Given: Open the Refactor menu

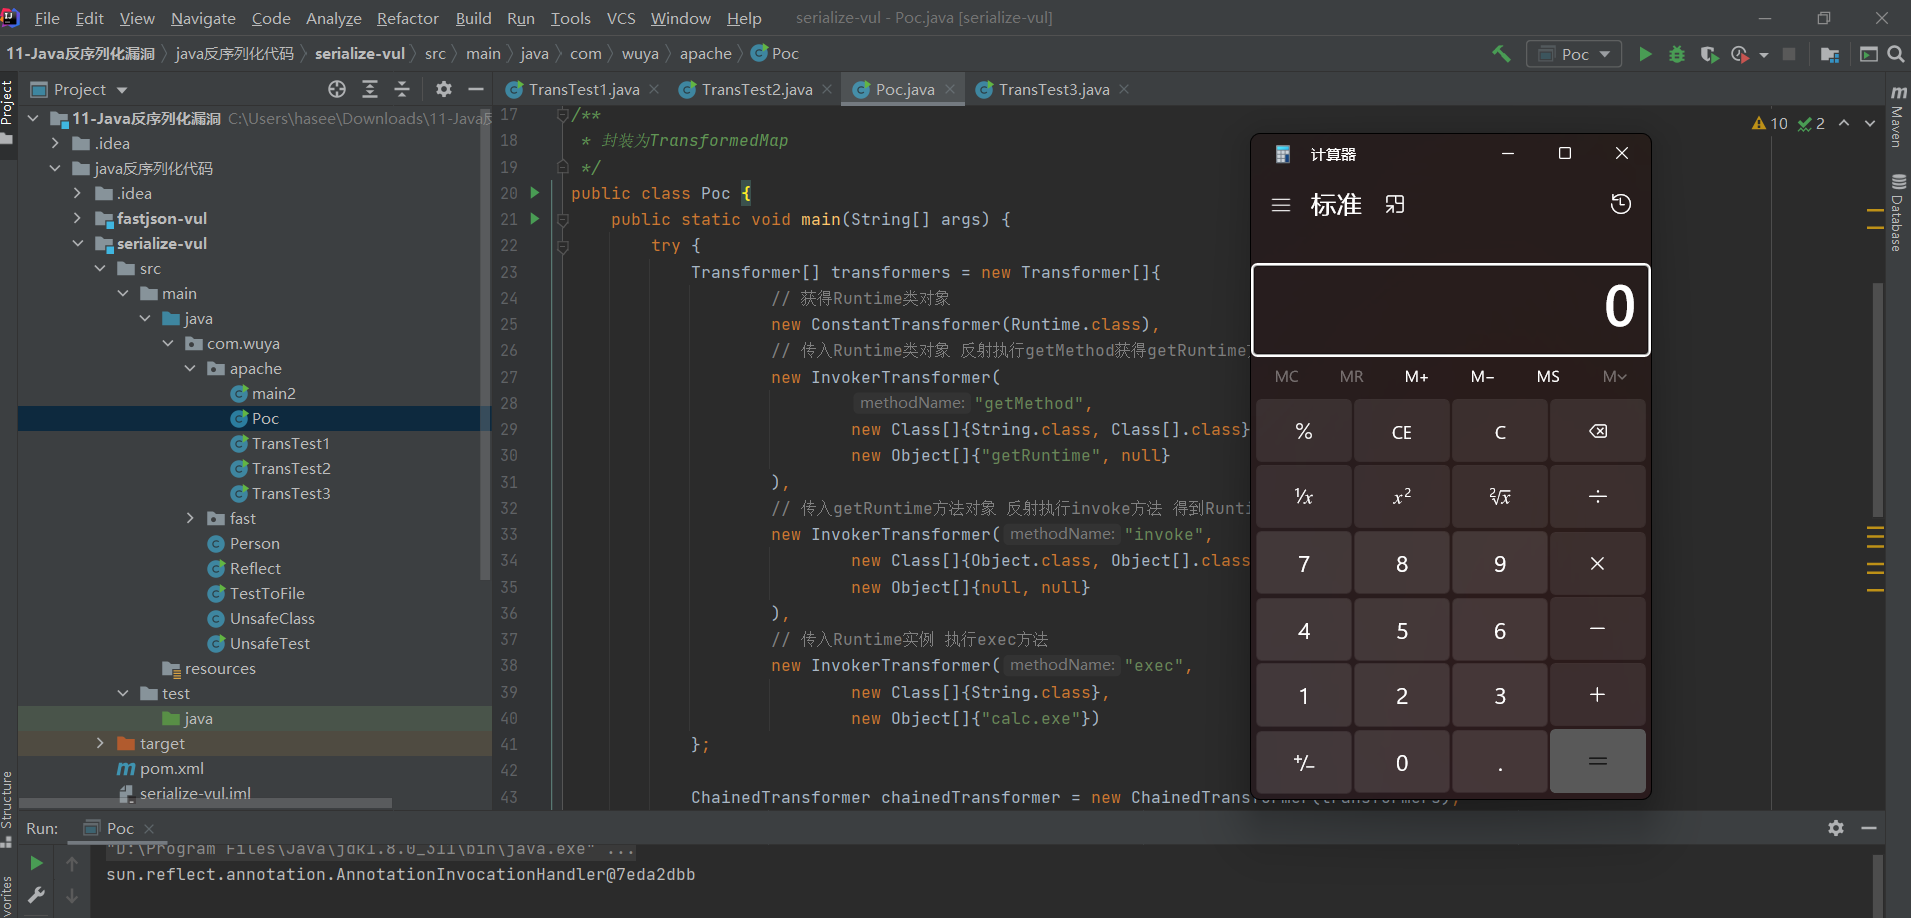Looking at the screenshot, I should [x=407, y=18].
